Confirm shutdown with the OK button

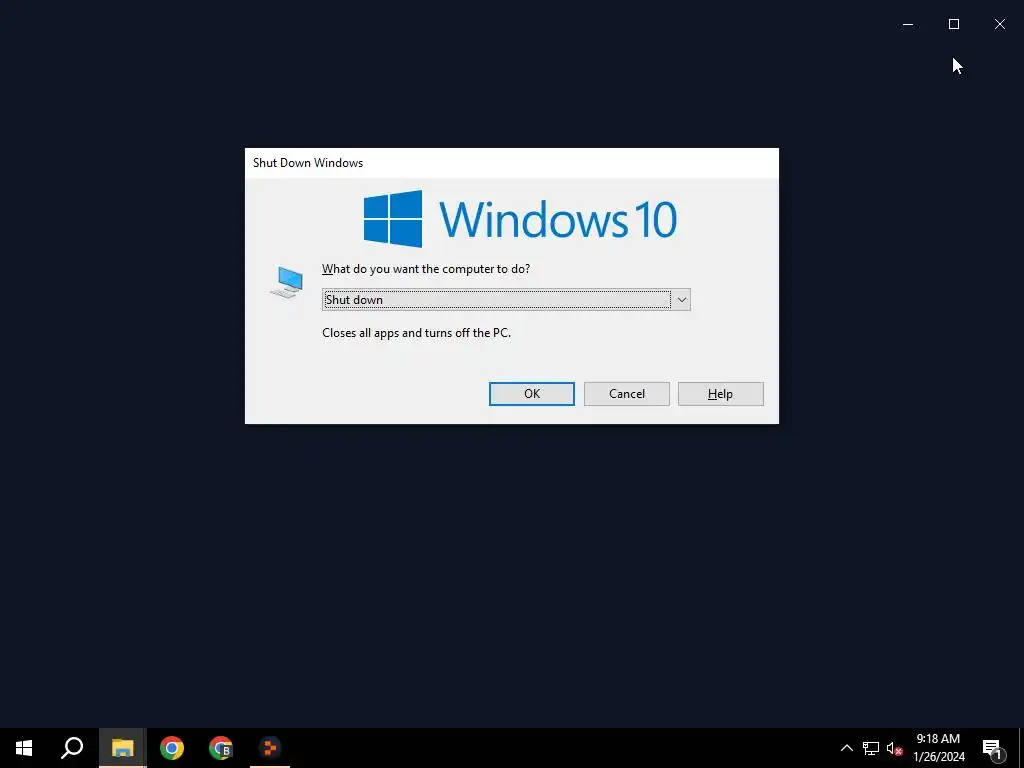532,394
